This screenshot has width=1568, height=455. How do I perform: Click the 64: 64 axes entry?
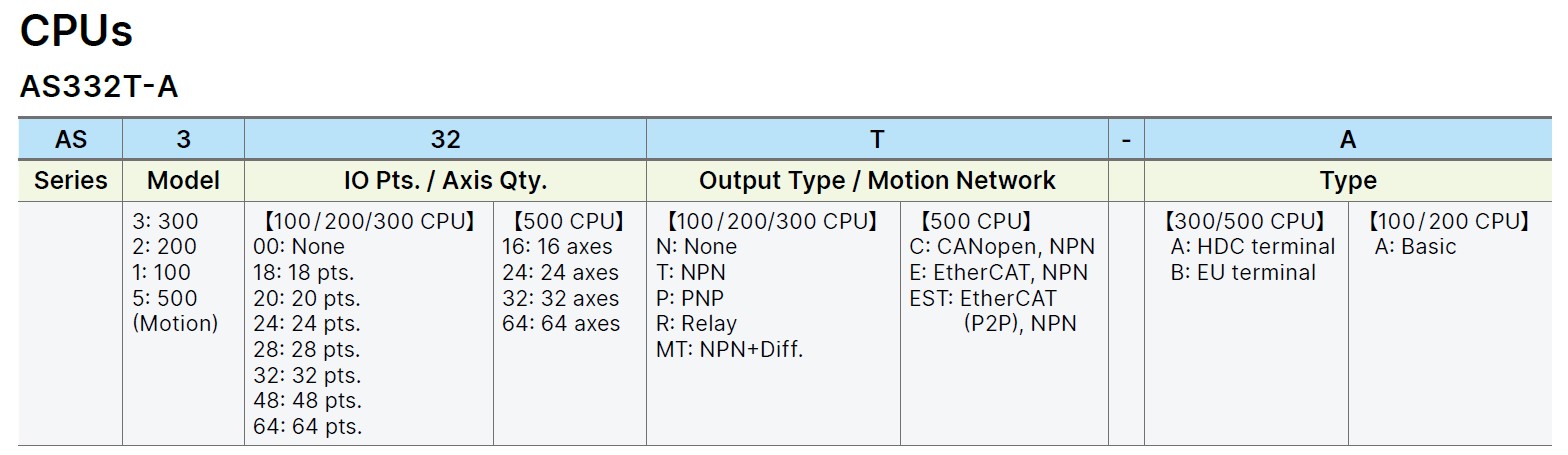560,324
